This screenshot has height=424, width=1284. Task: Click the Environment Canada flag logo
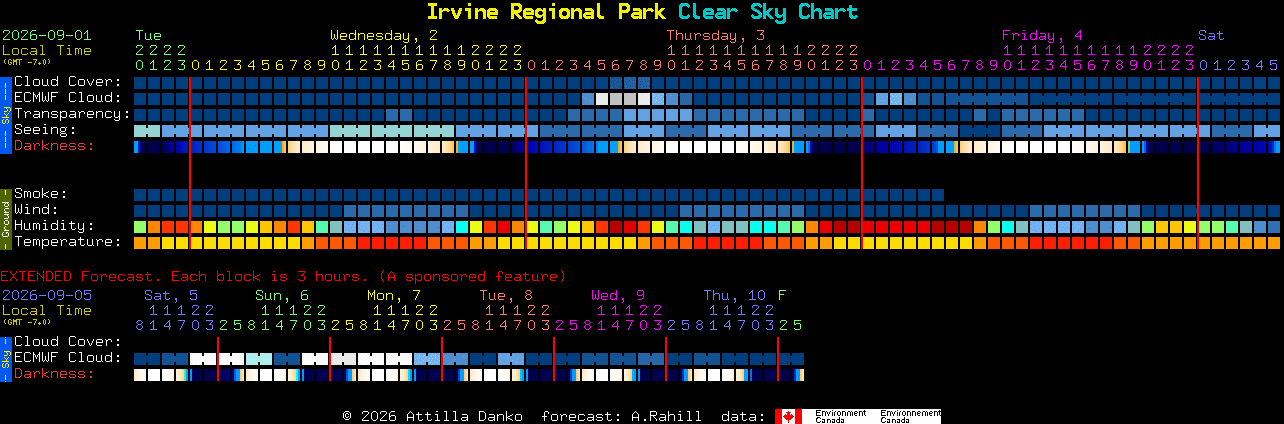point(858,416)
